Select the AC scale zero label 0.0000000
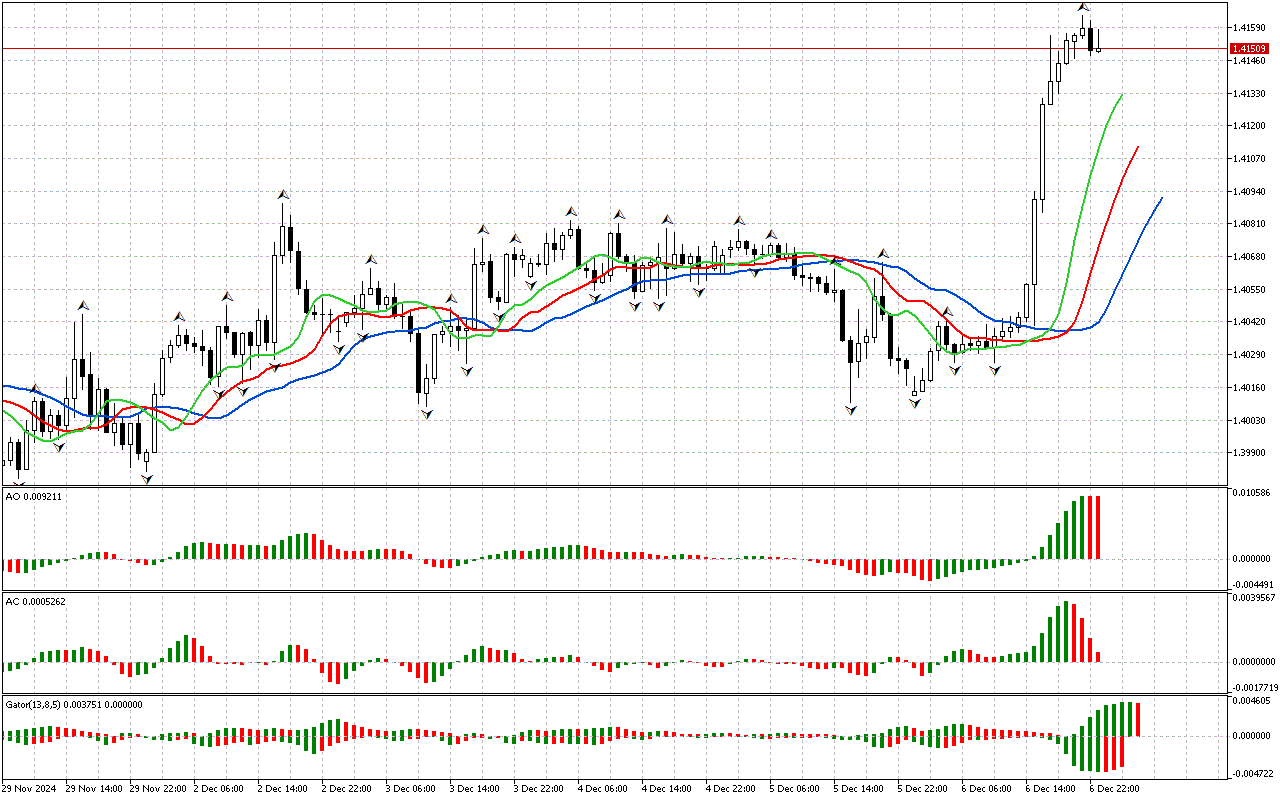The height and width of the screenshot is (800, 1280). pos(1253,661)
